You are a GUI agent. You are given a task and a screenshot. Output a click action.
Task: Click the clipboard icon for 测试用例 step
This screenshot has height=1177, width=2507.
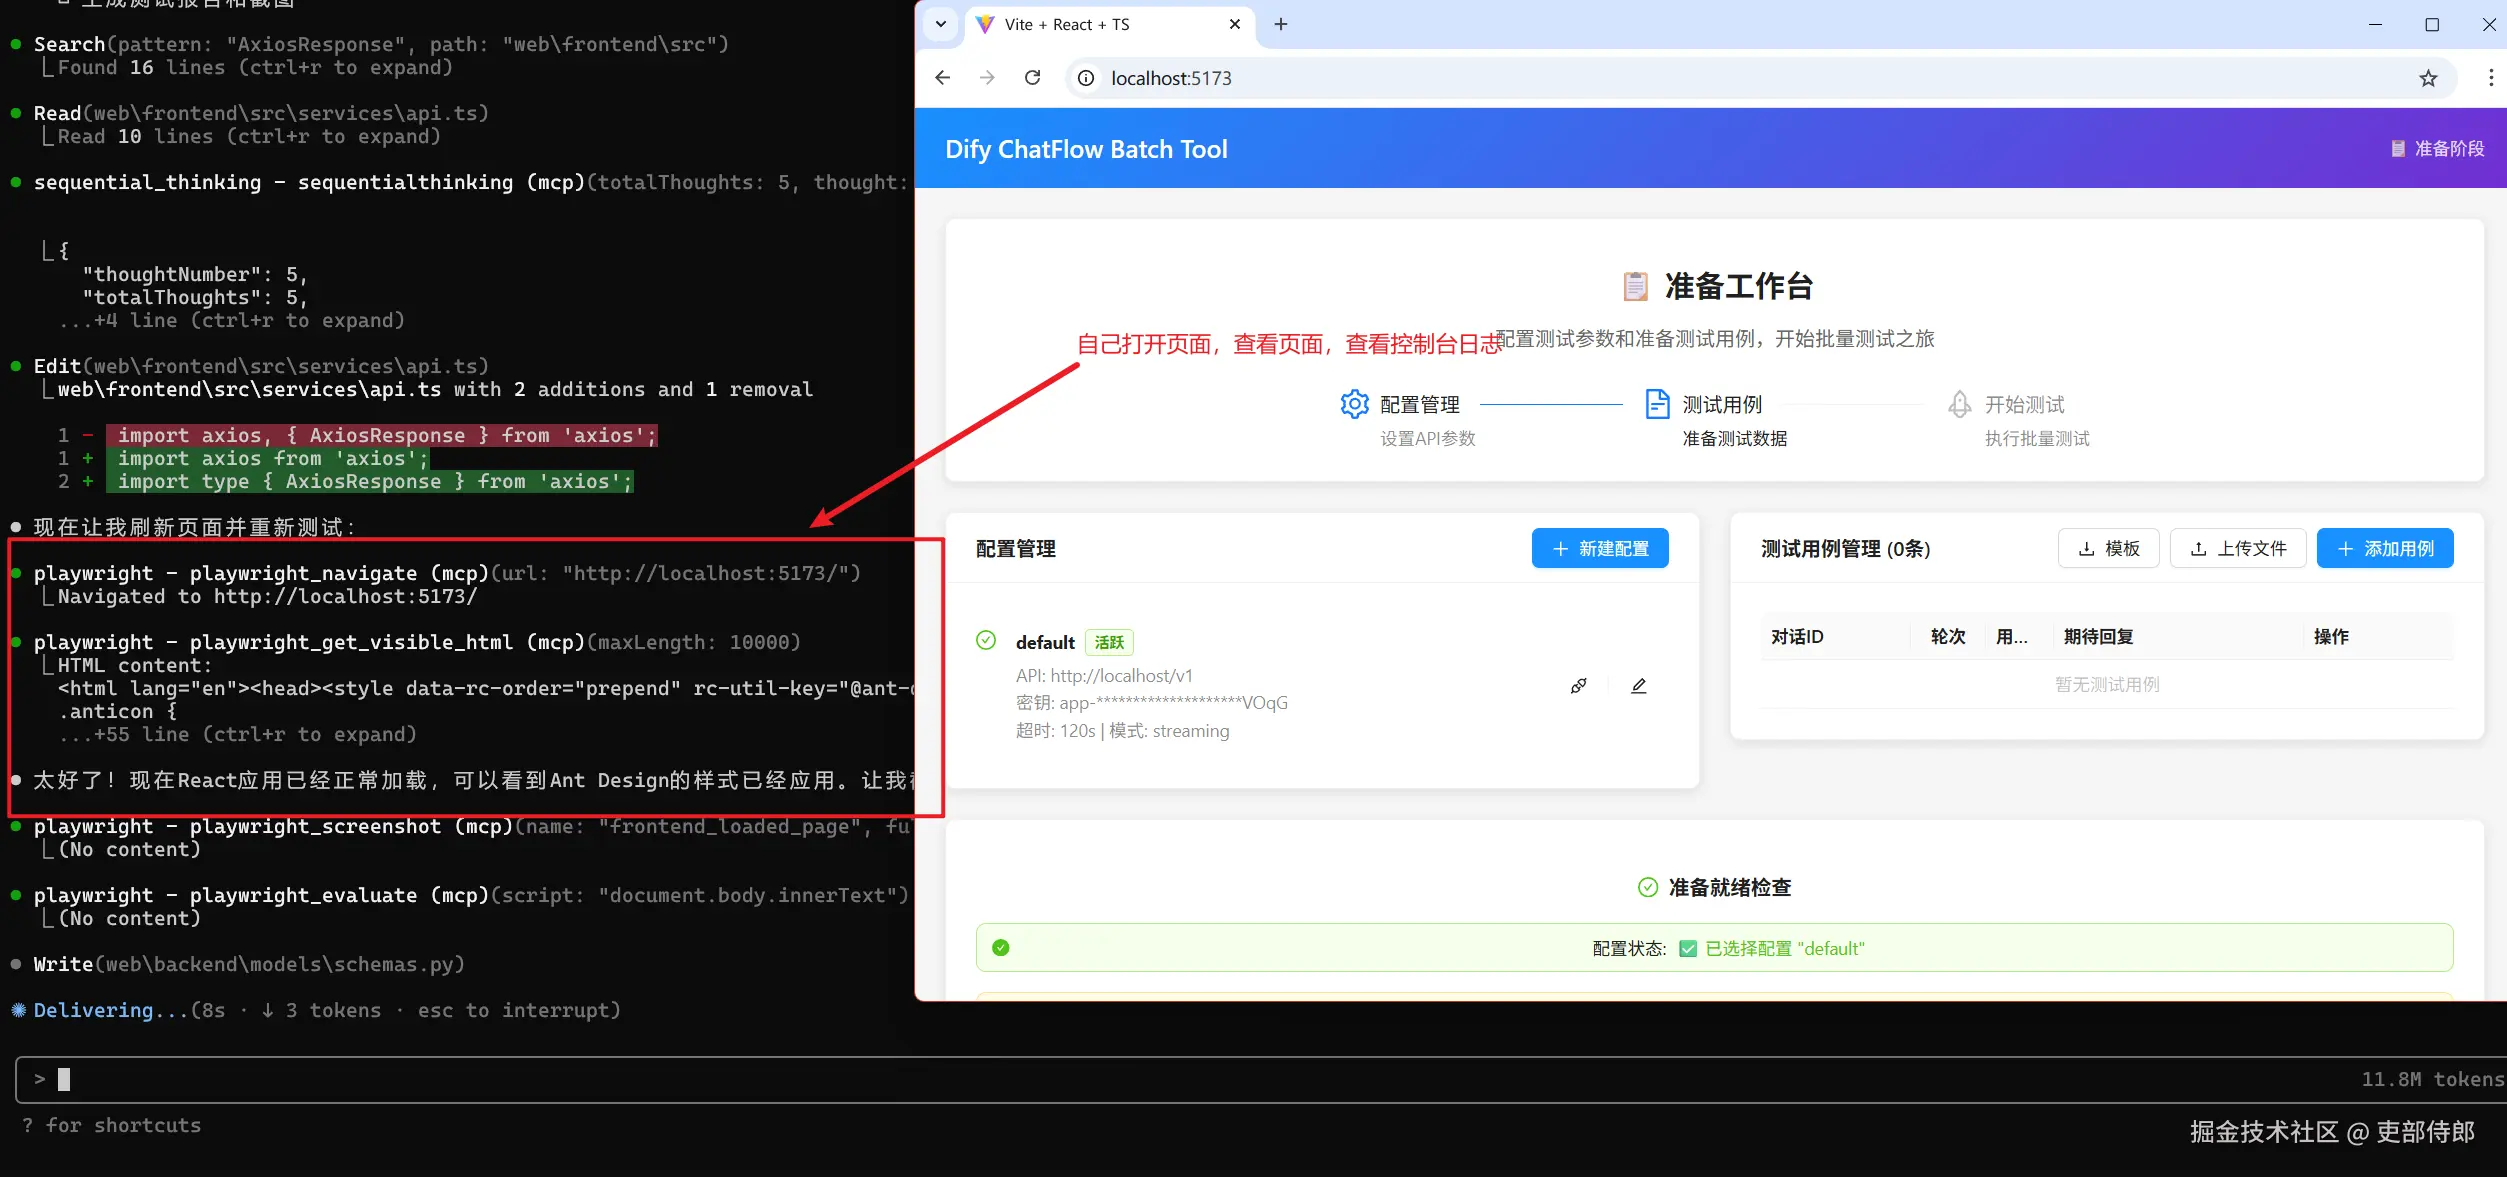coord(1658,404)
